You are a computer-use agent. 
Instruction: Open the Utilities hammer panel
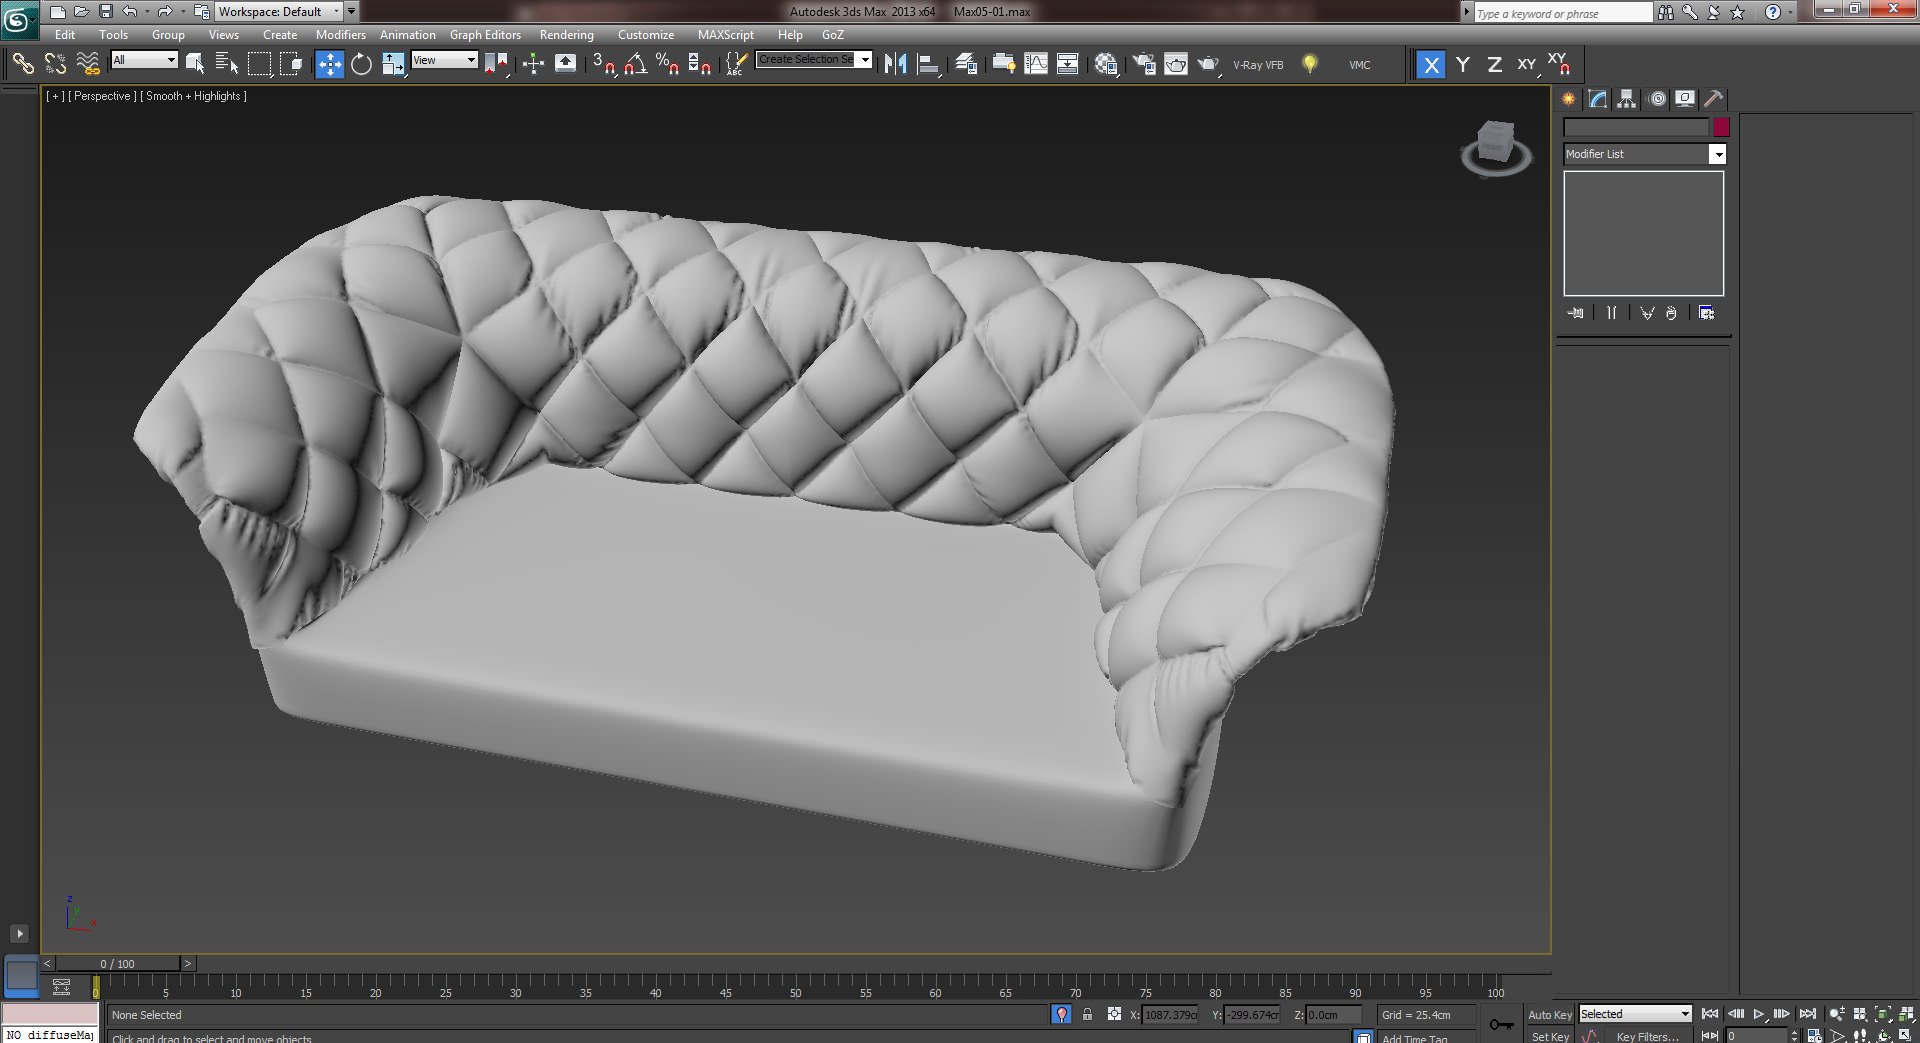pyautogui.click(x=1713, y=99)
